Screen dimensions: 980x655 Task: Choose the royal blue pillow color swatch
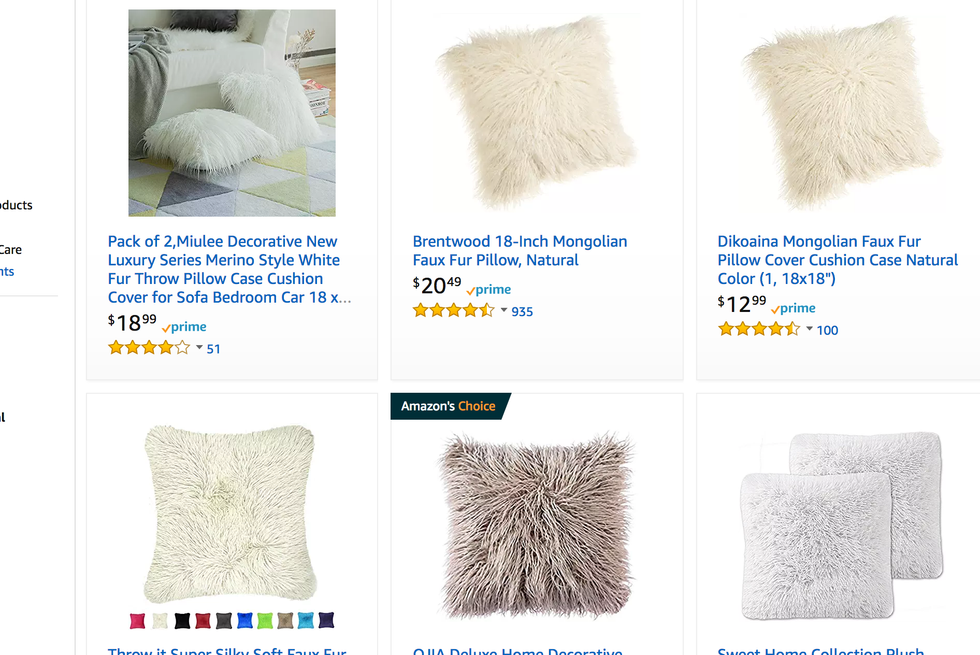point(245,621)
